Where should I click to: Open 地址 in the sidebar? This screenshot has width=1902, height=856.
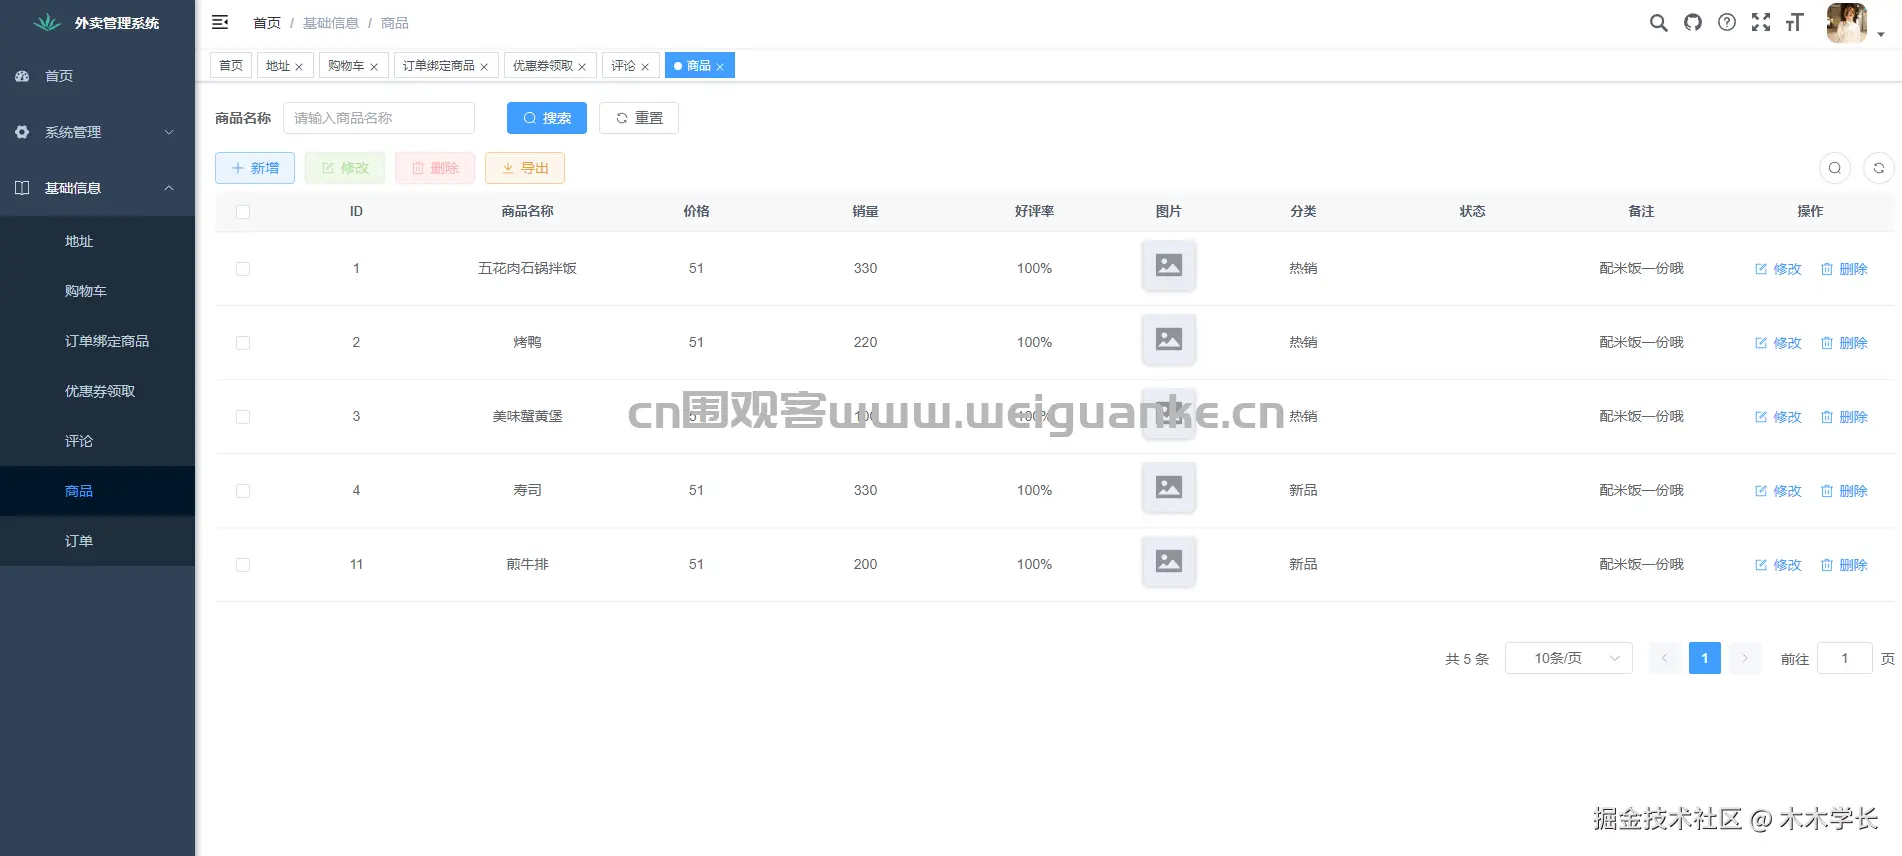click(x=97, y=241)
